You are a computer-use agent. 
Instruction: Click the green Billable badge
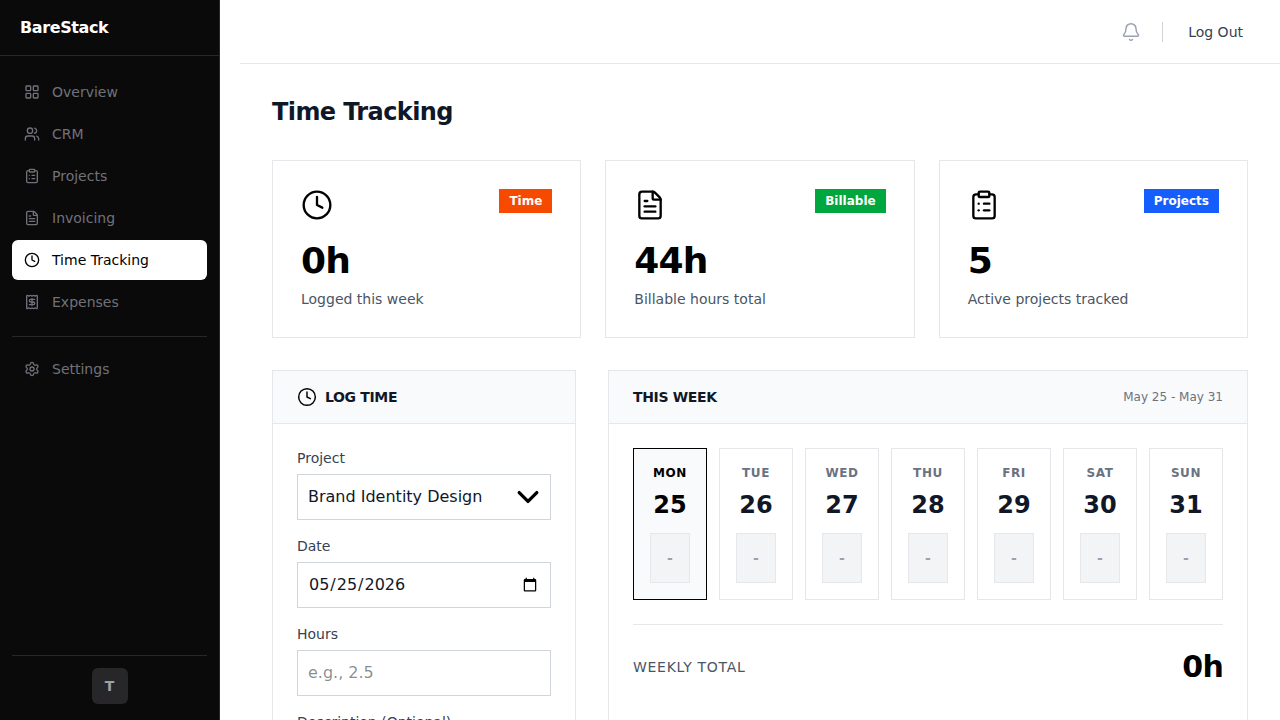pos(850,201)
